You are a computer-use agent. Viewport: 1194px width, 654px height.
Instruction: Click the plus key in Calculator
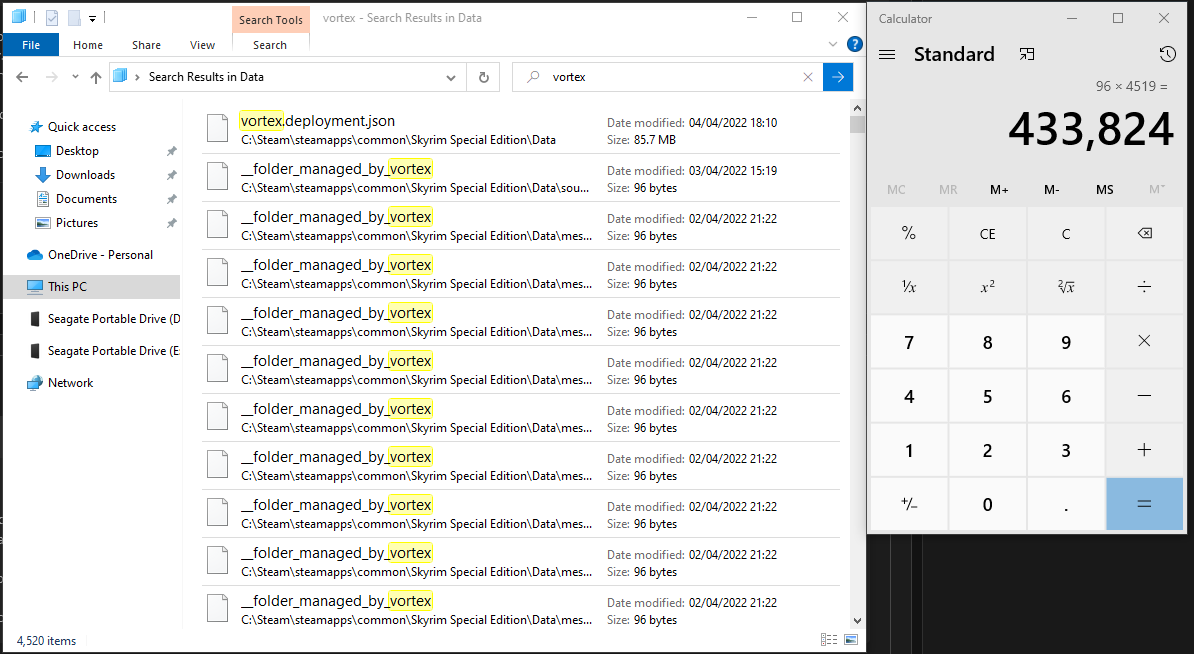pos(1144,450)
